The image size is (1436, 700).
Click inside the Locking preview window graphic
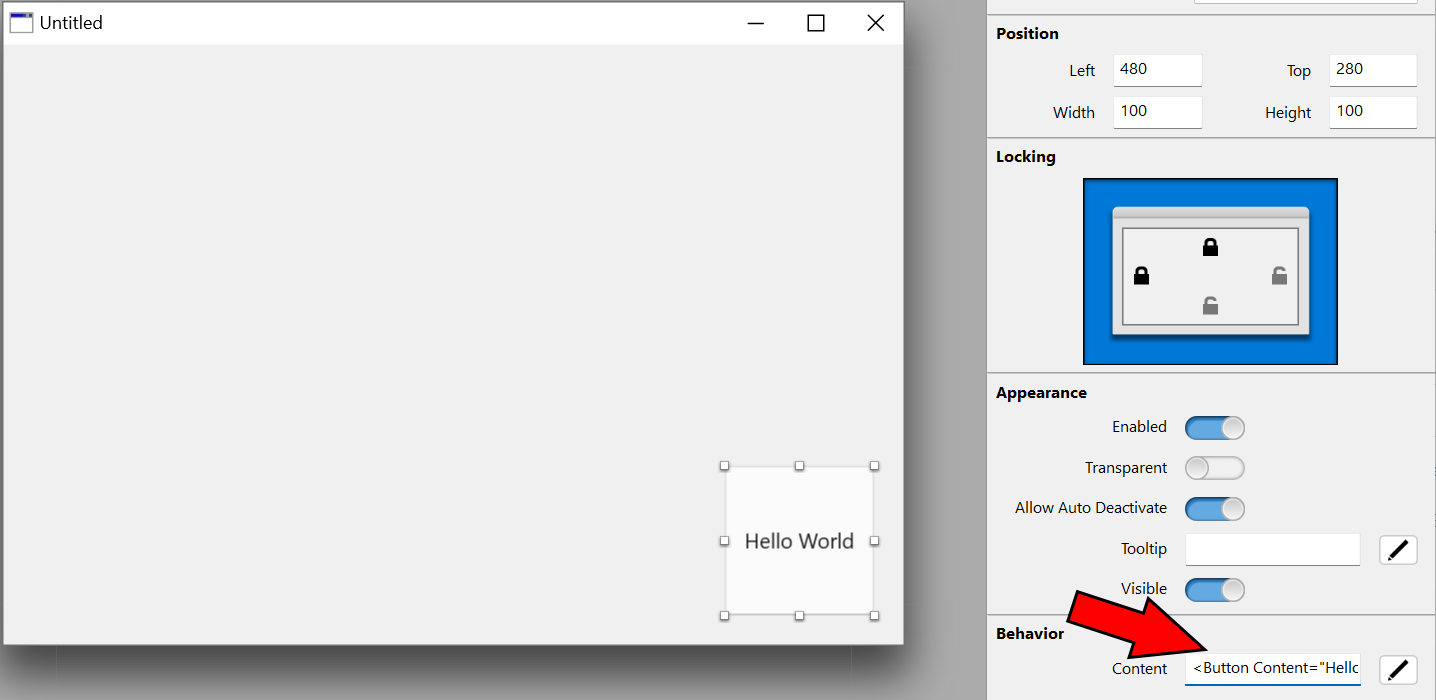[x=1209, y=271]
